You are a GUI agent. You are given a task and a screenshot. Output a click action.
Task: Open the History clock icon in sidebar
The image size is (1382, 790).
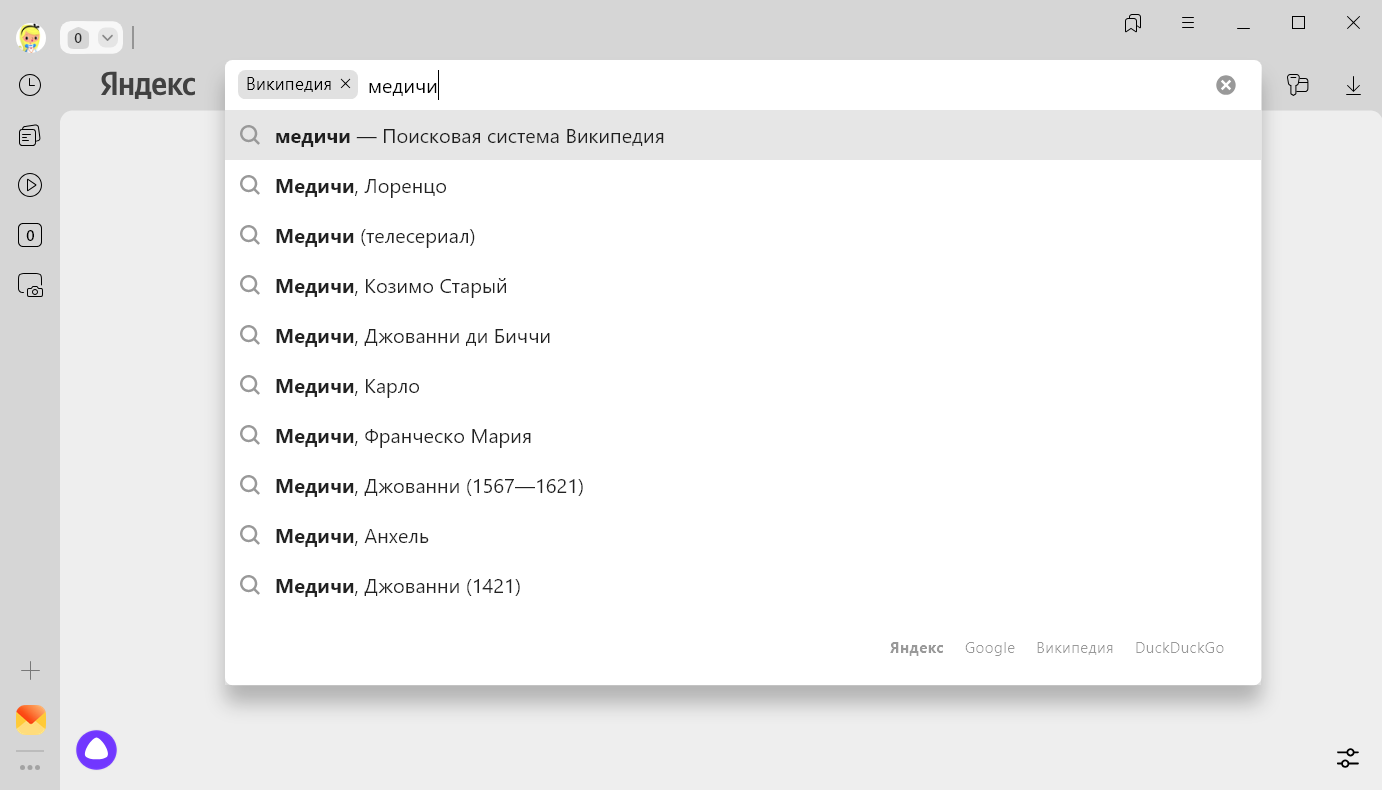pyautogui.click(x=30, y=85)
